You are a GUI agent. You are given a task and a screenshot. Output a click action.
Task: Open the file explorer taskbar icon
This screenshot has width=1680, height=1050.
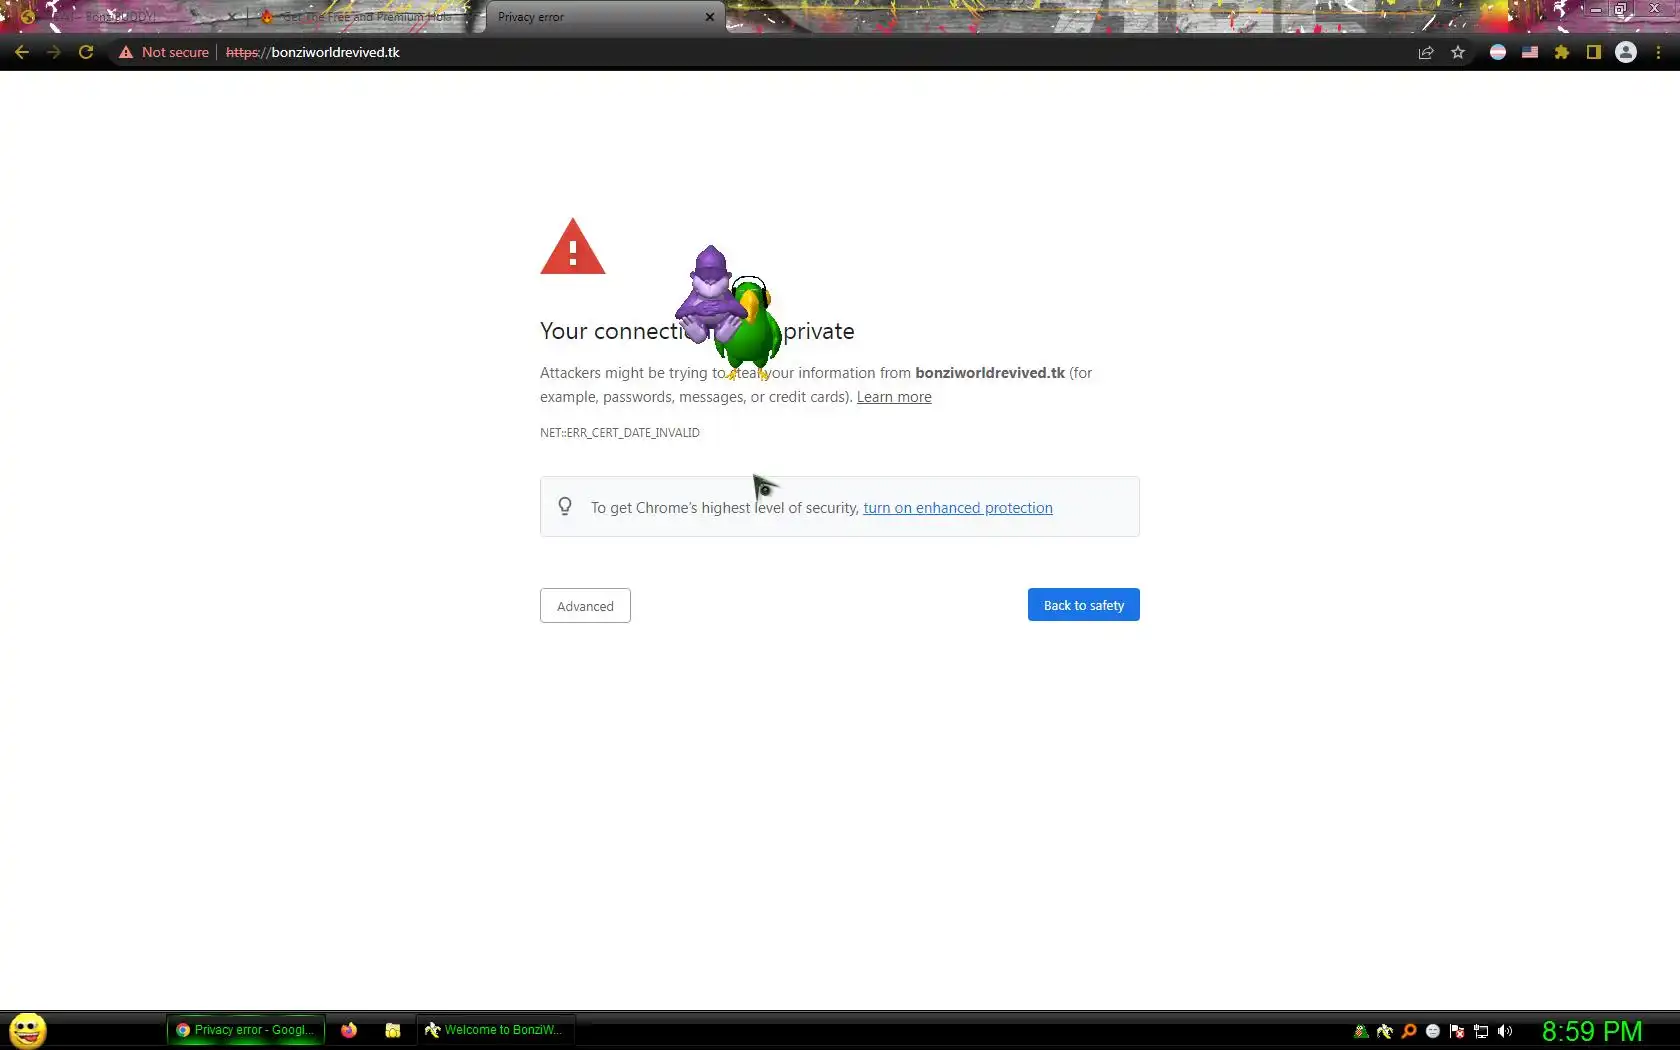pyautogui.click(x=393, y=1030)
